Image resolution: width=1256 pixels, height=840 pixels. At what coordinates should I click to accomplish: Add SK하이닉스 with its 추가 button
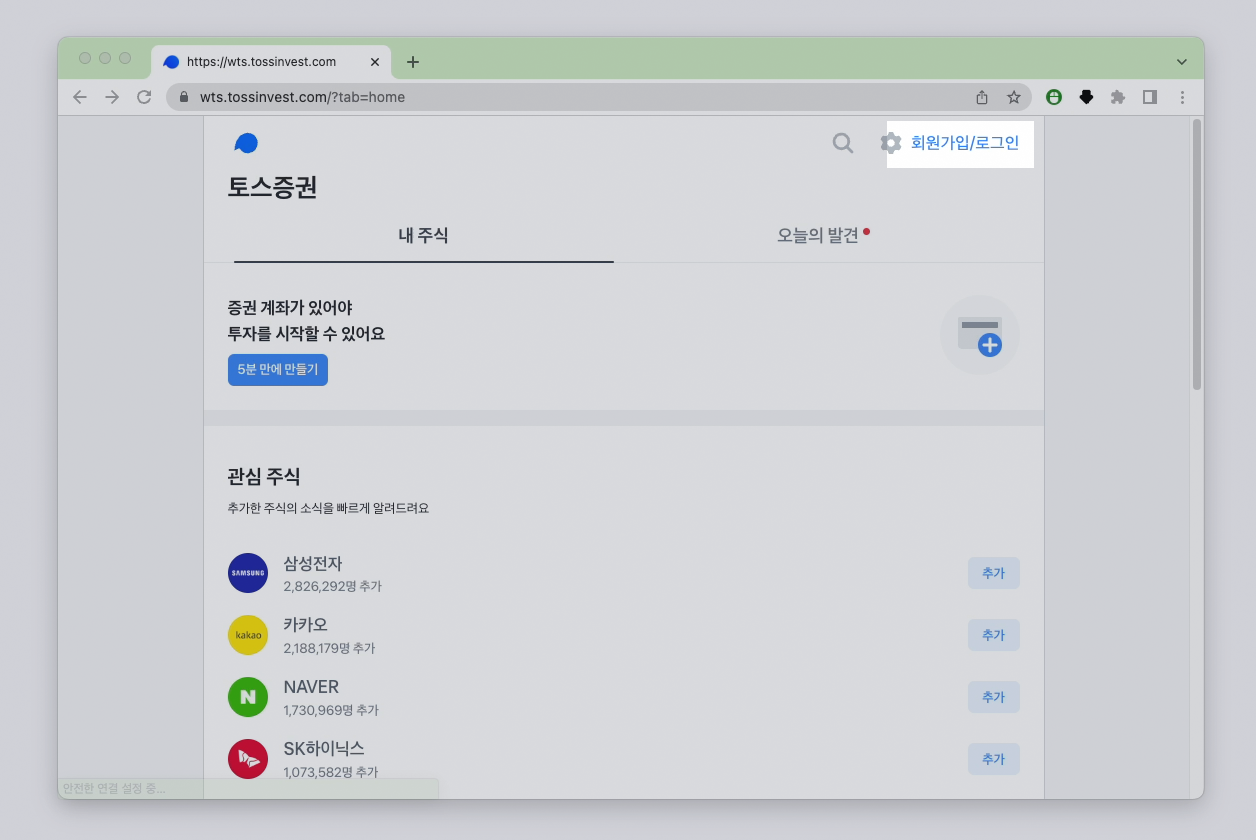point(993,759)
